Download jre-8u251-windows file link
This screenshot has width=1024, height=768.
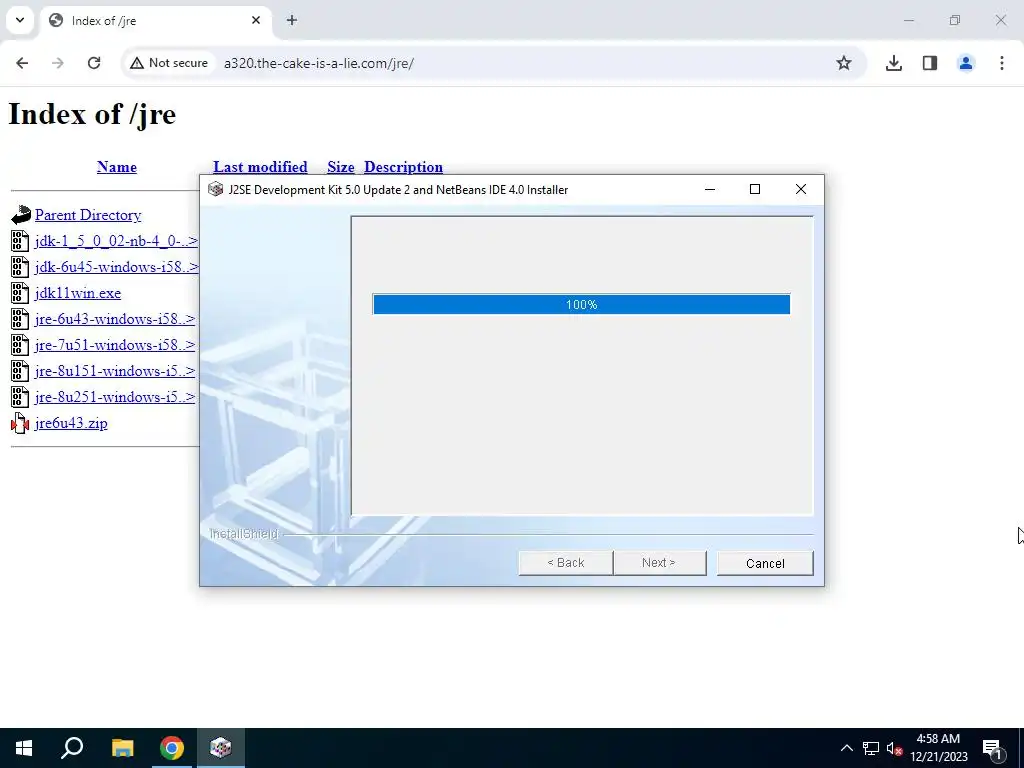tap(115, 398)
